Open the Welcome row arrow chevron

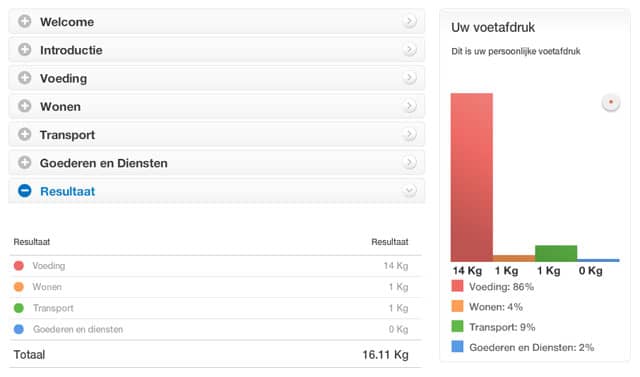[x=409, y=21]
